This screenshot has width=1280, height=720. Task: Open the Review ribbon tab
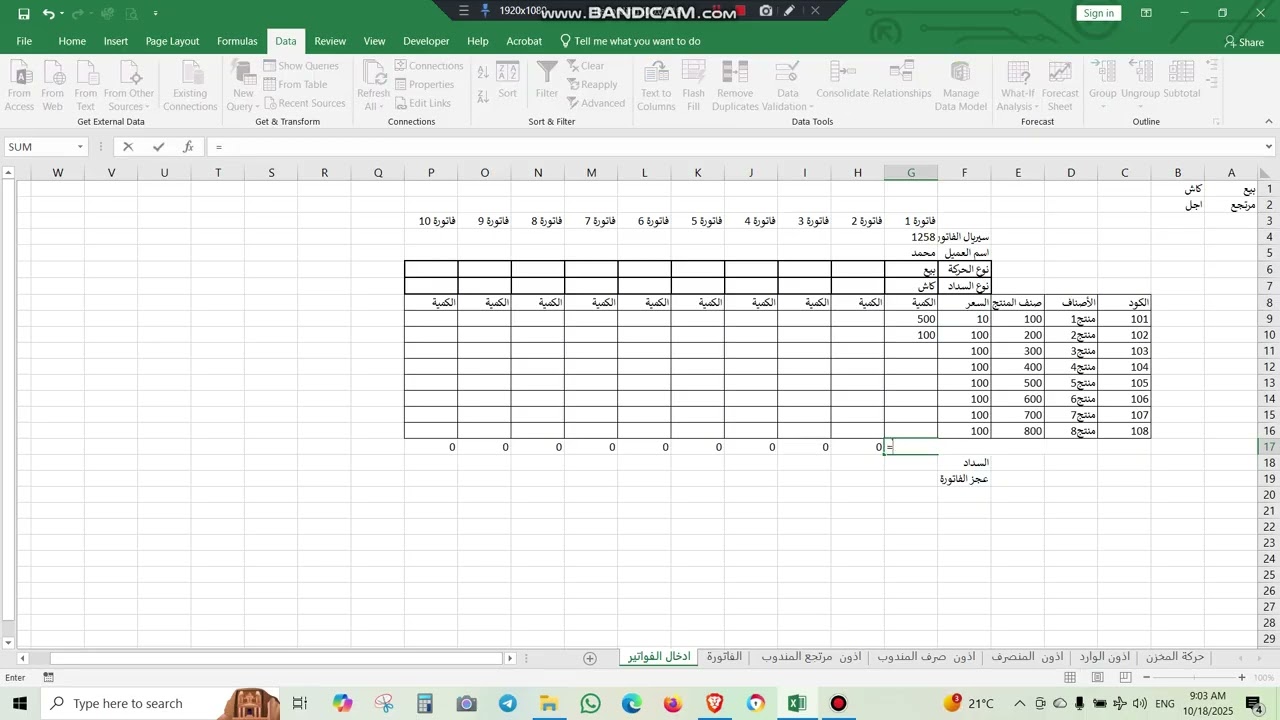(330, 41)
